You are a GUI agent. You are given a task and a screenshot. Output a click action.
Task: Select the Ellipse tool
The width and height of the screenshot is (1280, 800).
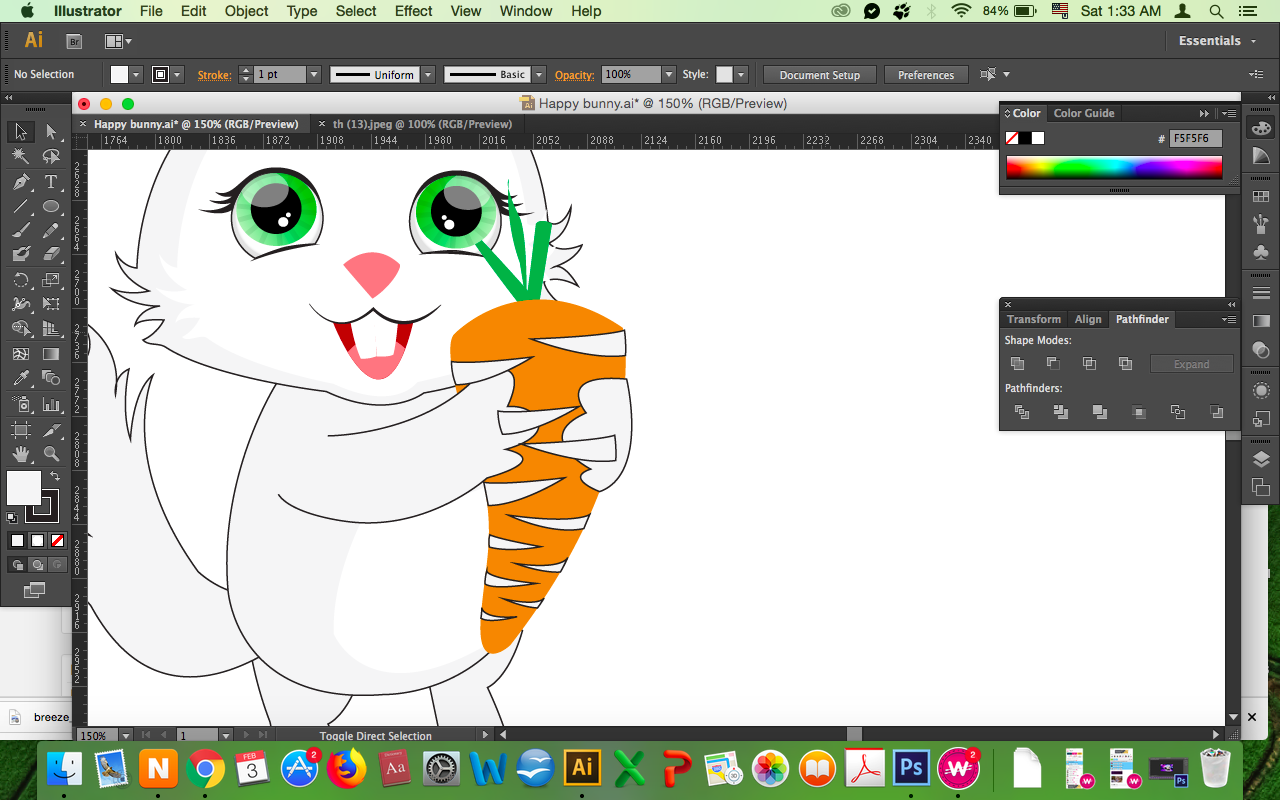pyautogui.click(x=51, y=207)
